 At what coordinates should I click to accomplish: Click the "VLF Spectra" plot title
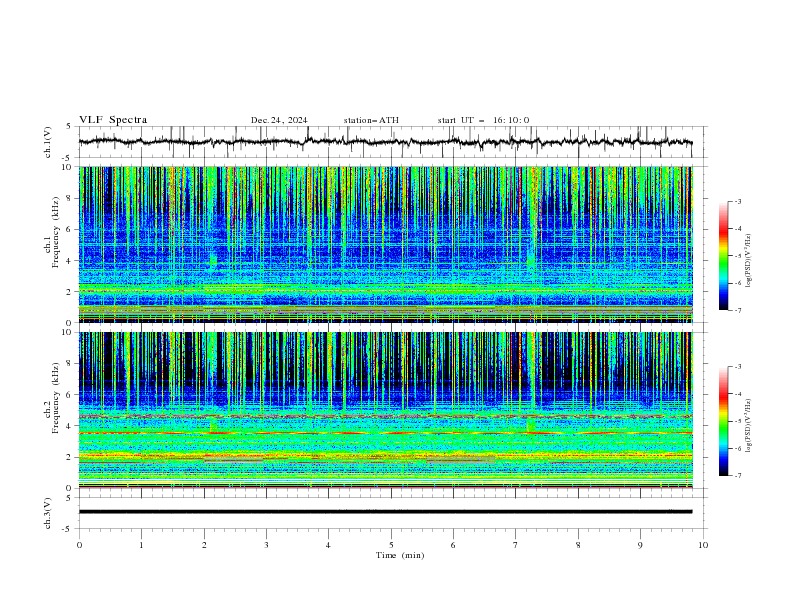coord(113,120)
